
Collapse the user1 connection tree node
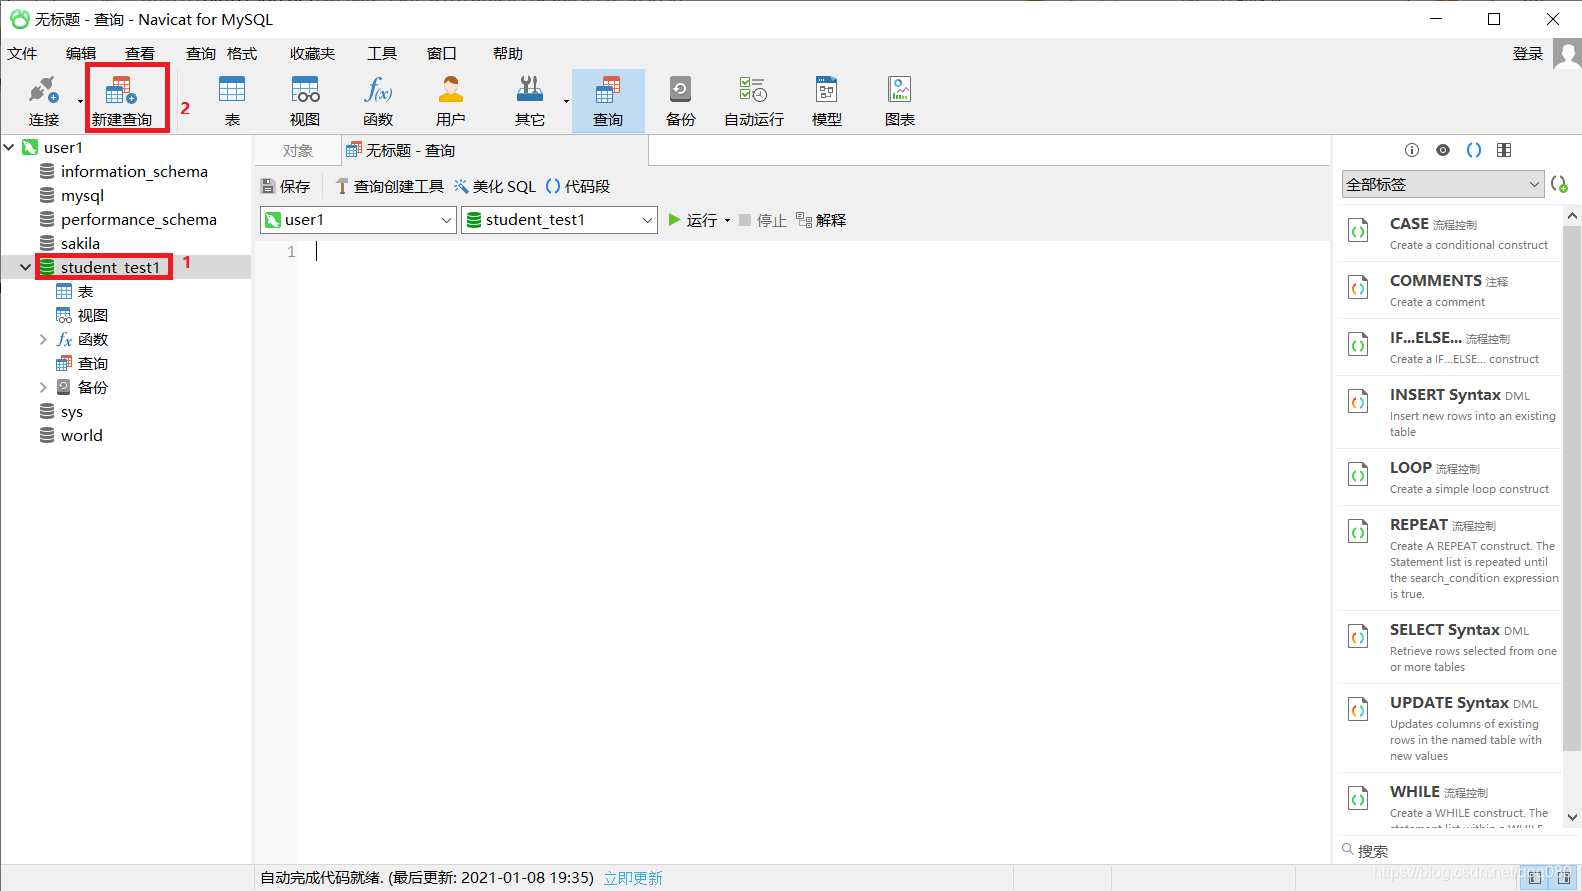[x=9, y=147]
